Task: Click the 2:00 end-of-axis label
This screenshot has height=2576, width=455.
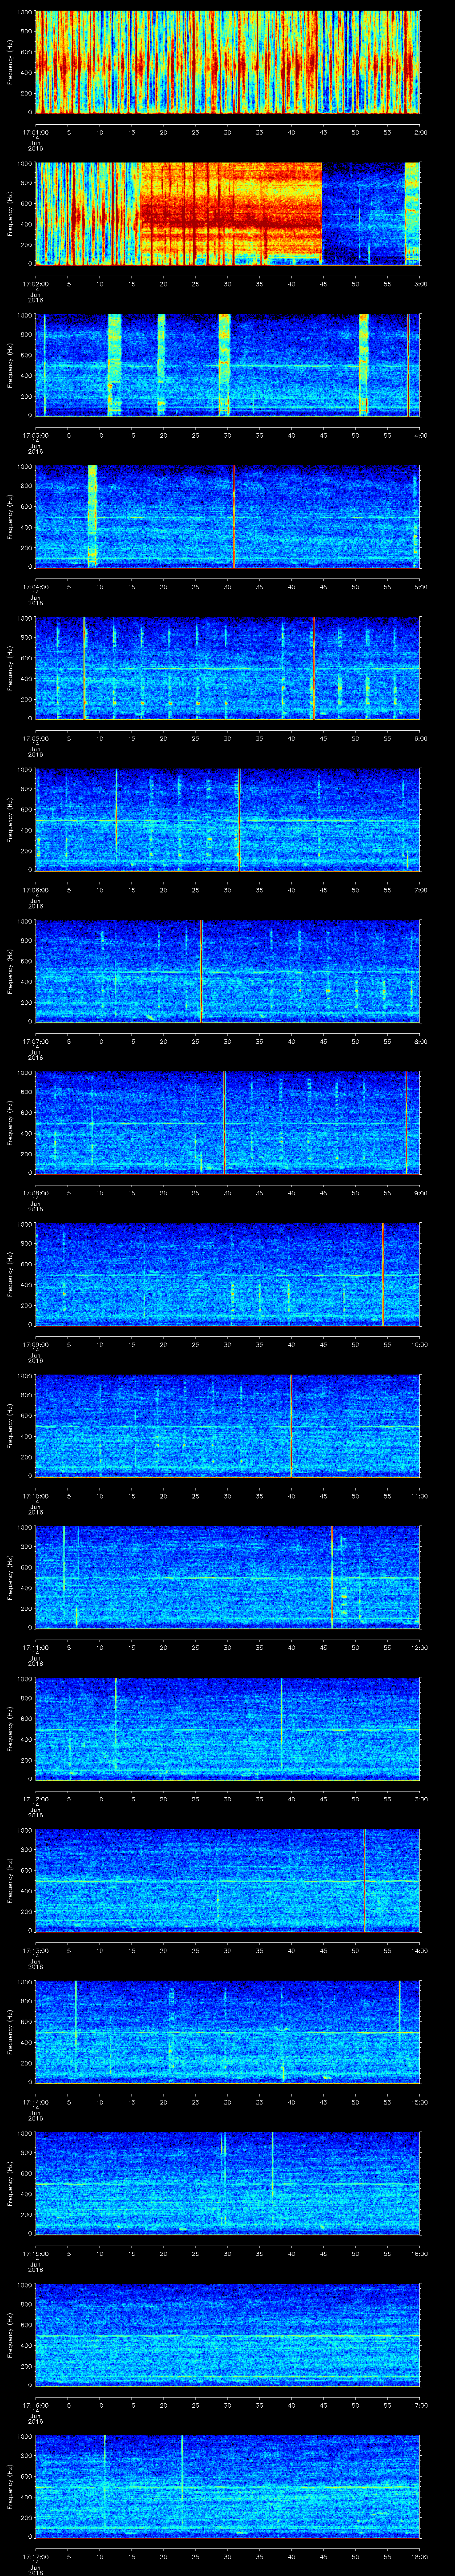Action: pyautogui.click(x=420, y=132)
